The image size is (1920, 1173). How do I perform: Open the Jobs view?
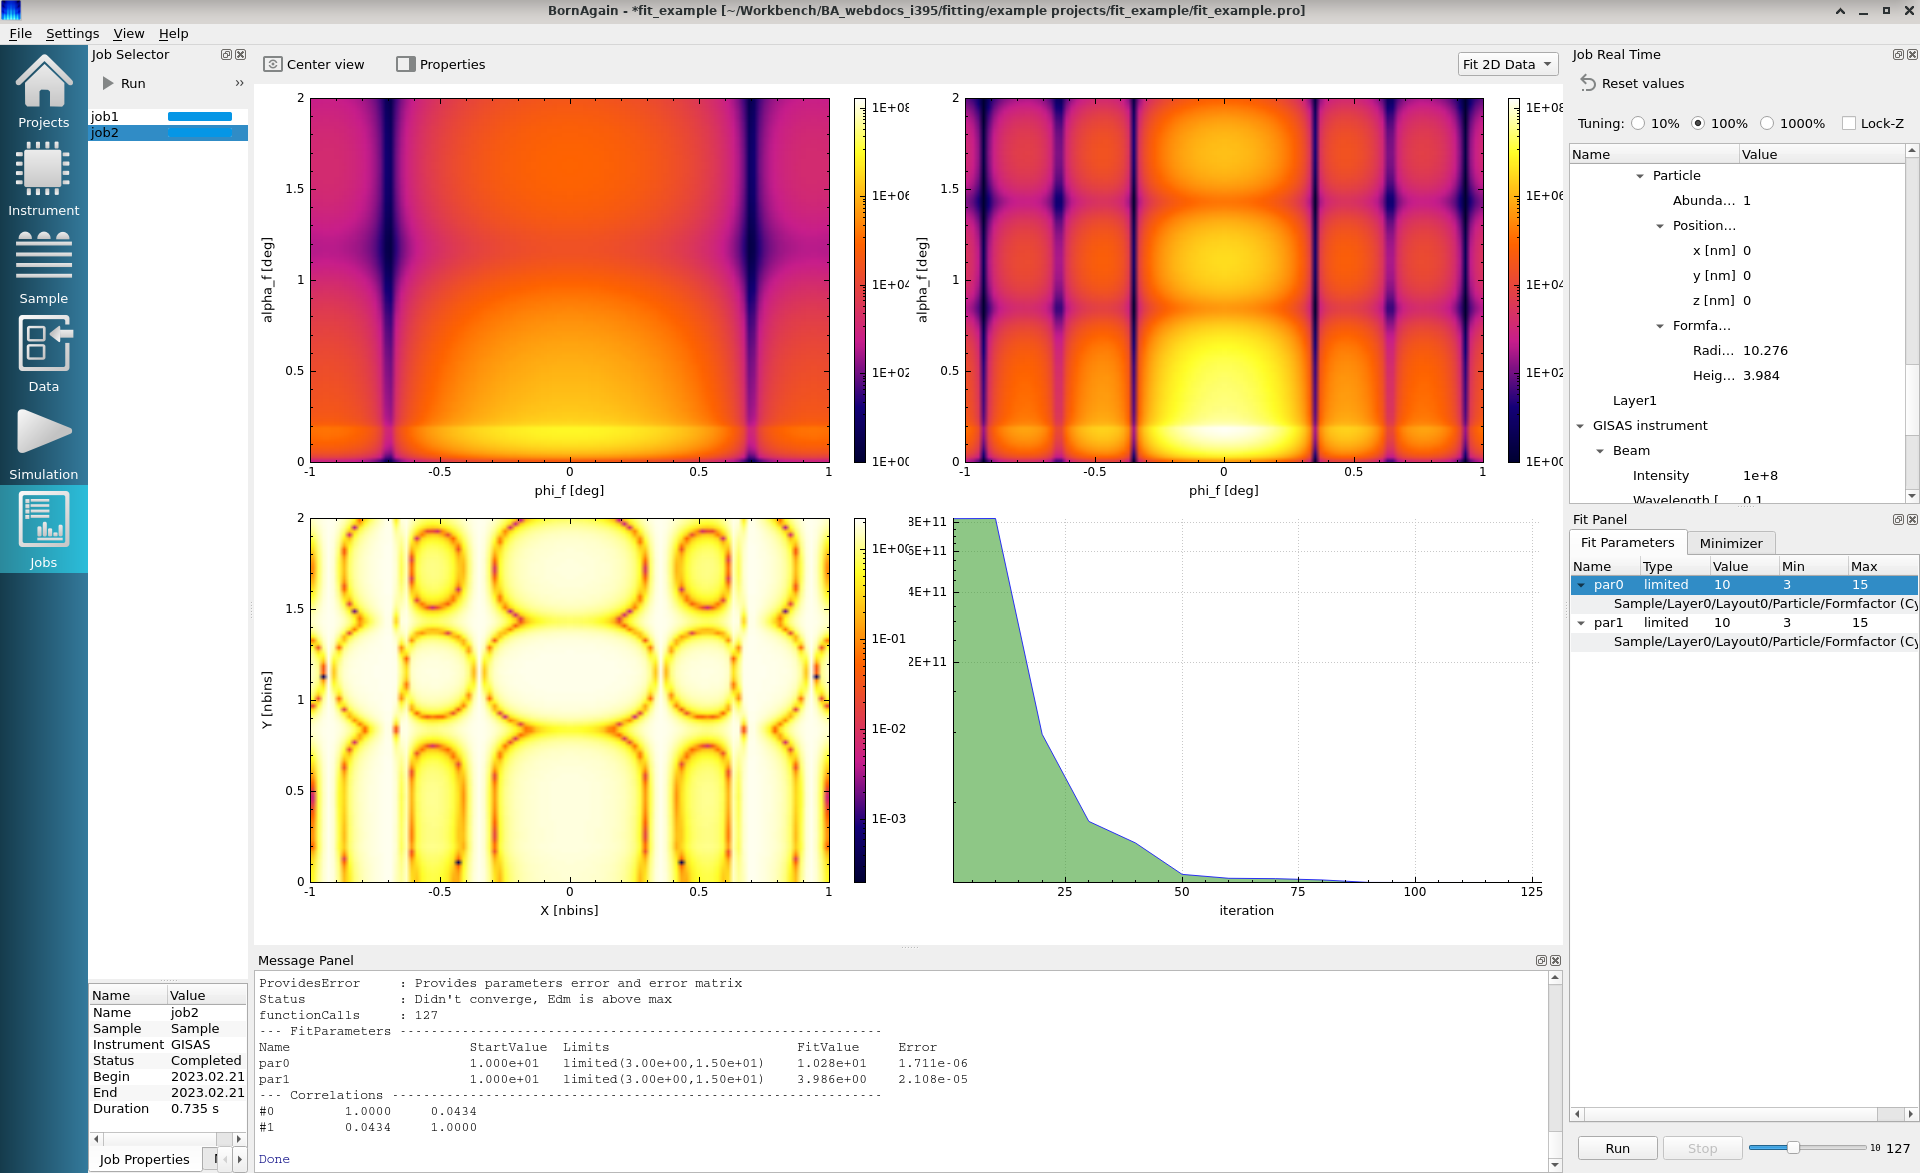[43, 530]
